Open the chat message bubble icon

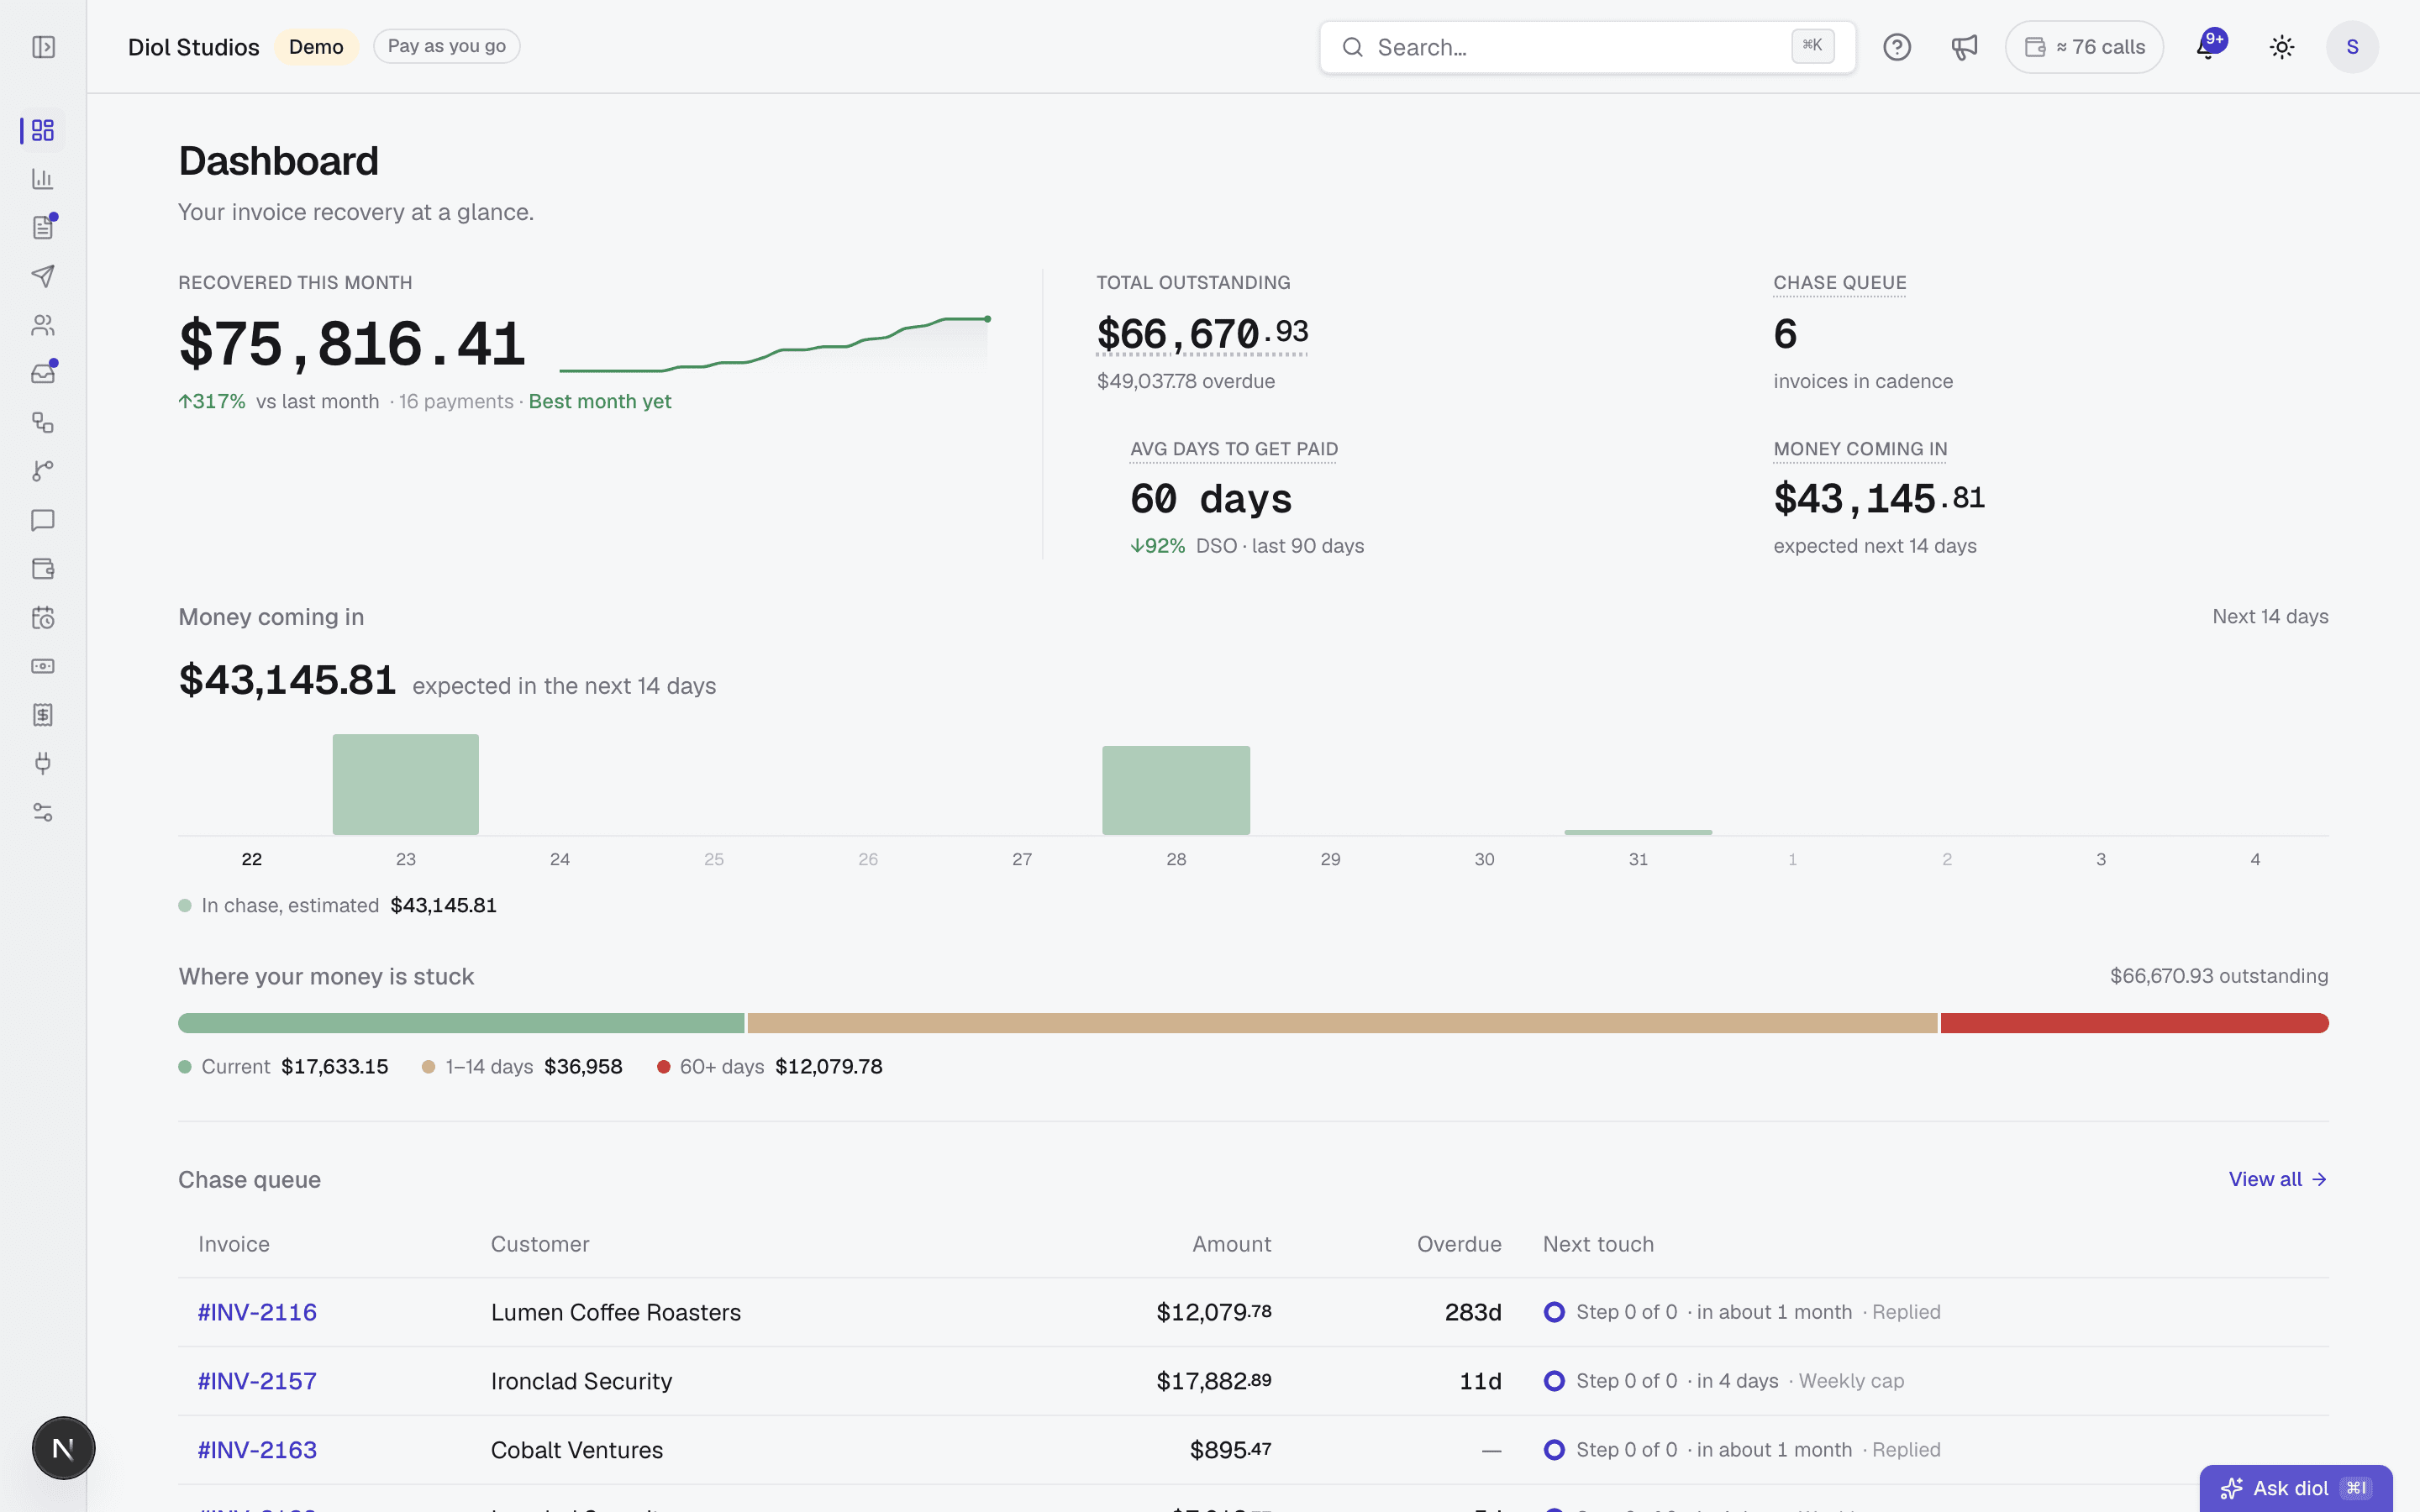[43, 520]
